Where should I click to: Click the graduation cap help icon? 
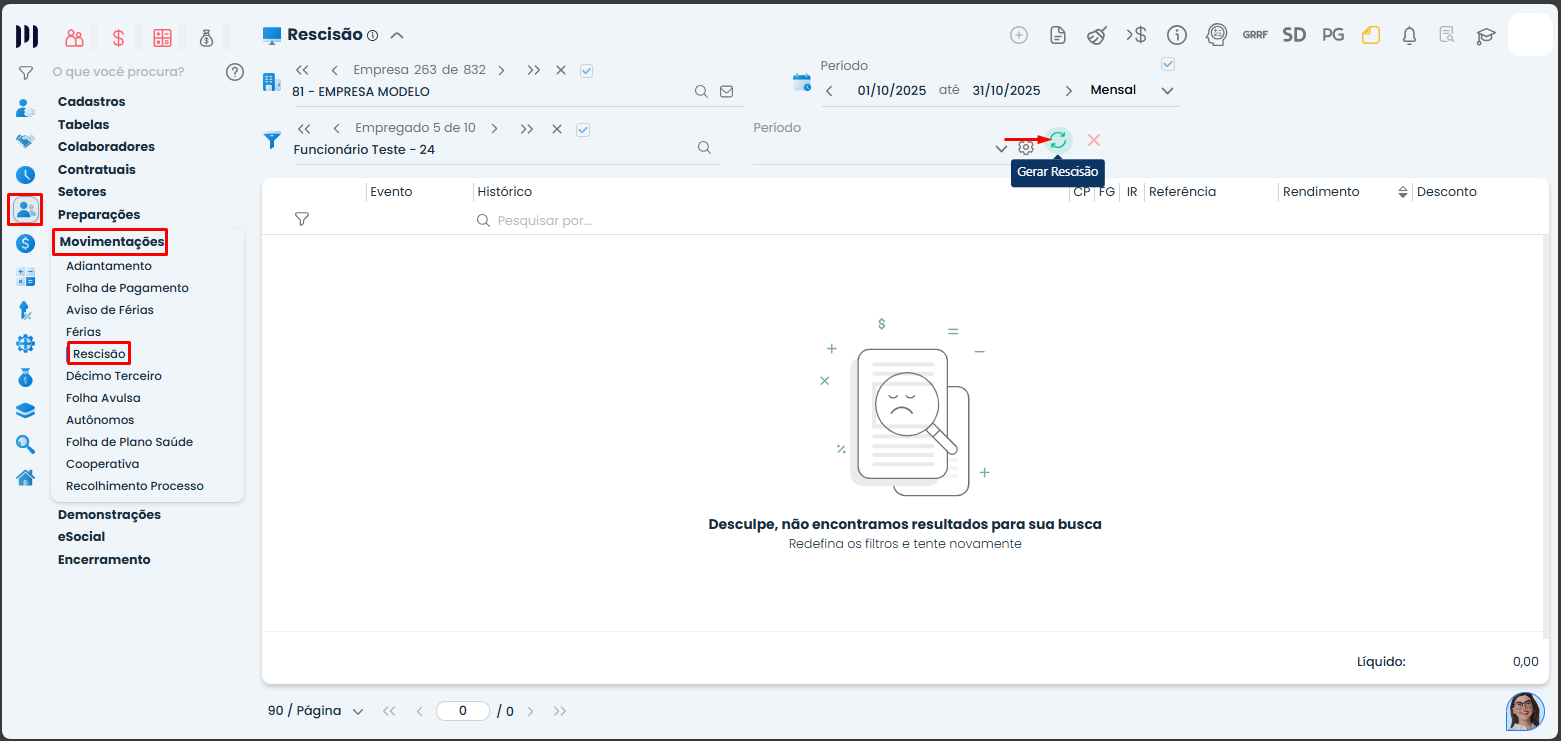(x=1485, y=35)
